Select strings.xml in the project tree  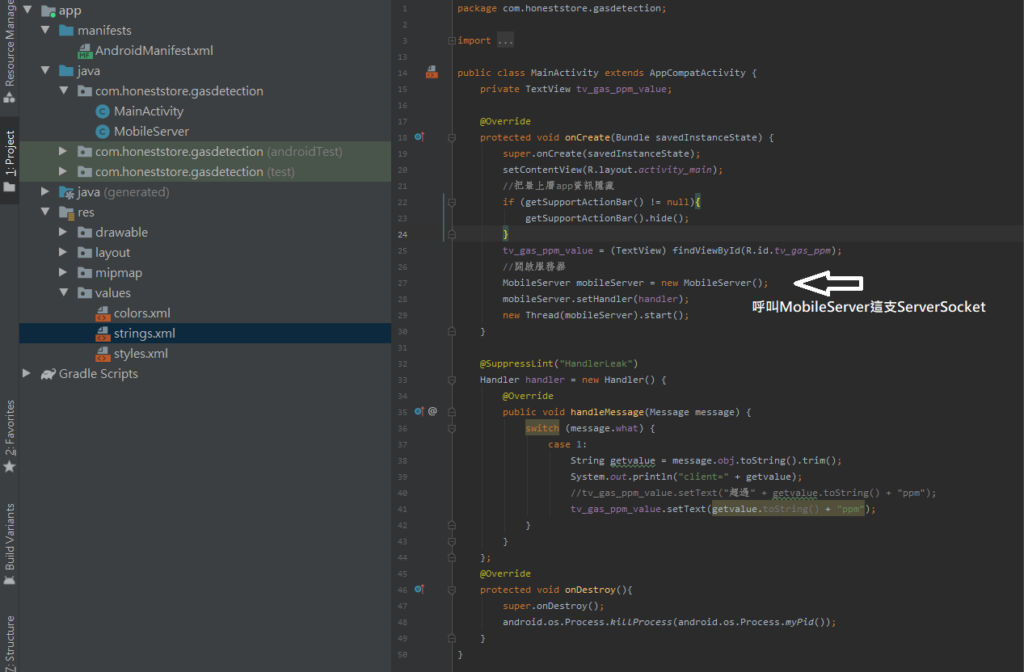pyautogui.click(x=144, y=333)
